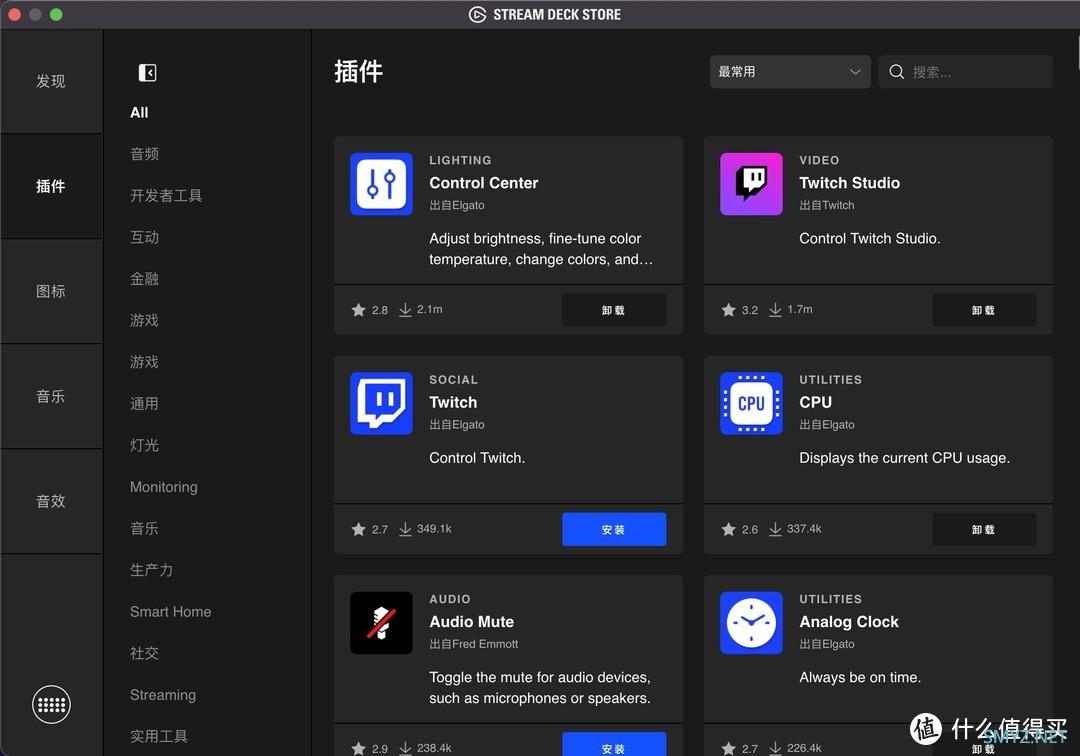
Task: Select the Streaming category
Action: pos(163,695)
